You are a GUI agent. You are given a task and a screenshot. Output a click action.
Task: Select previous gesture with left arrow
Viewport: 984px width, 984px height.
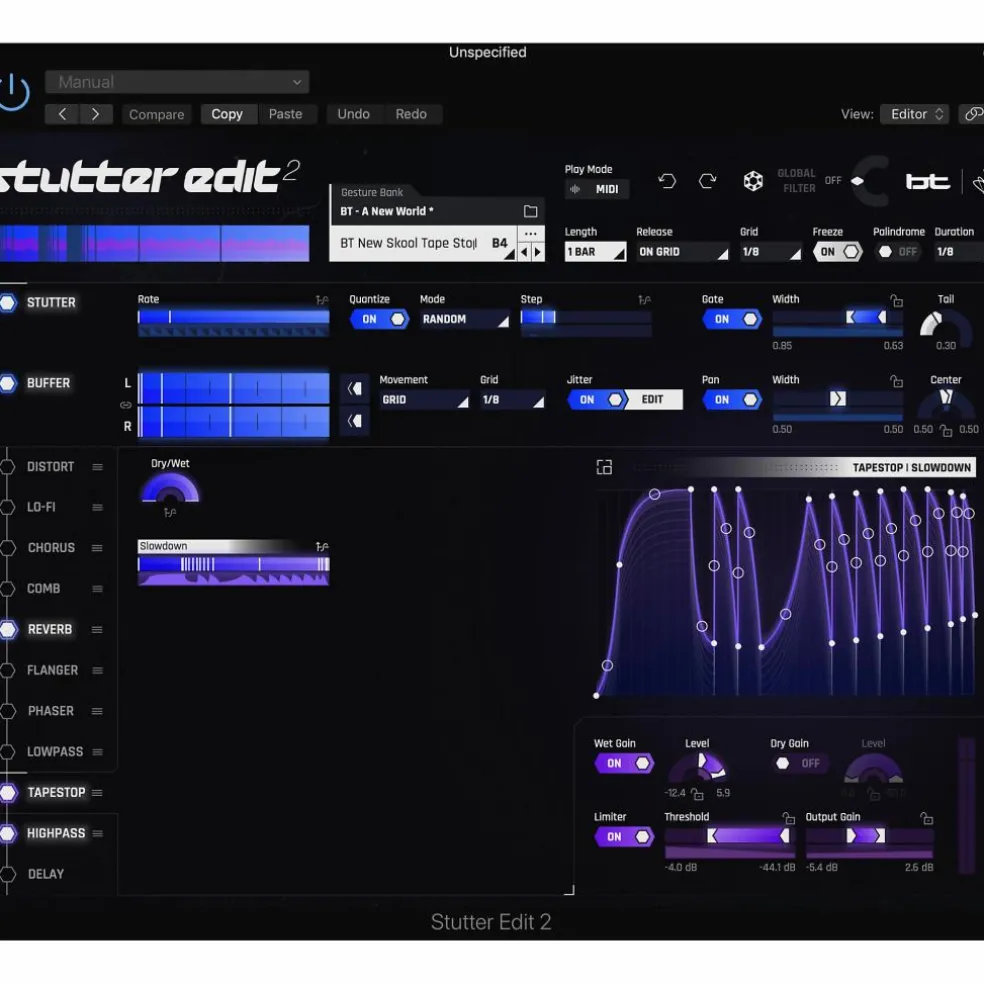pyautogui.click(x=524, y=252)
